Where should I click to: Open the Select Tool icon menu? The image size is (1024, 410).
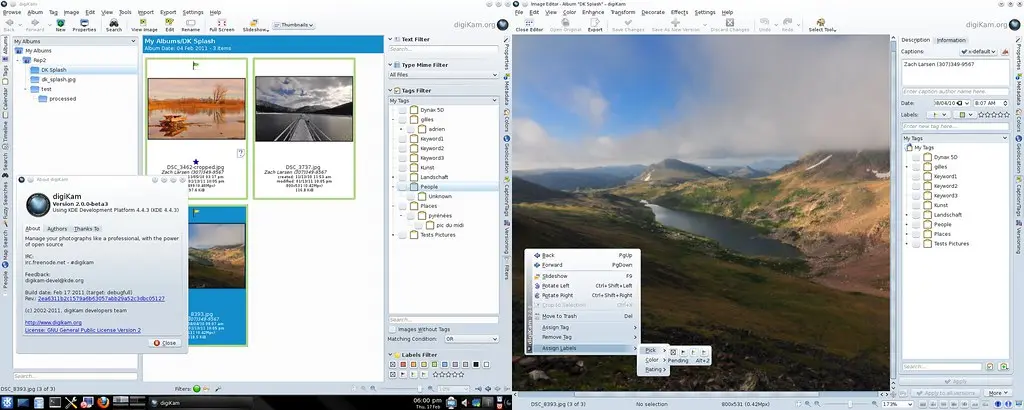pos(822,25)
